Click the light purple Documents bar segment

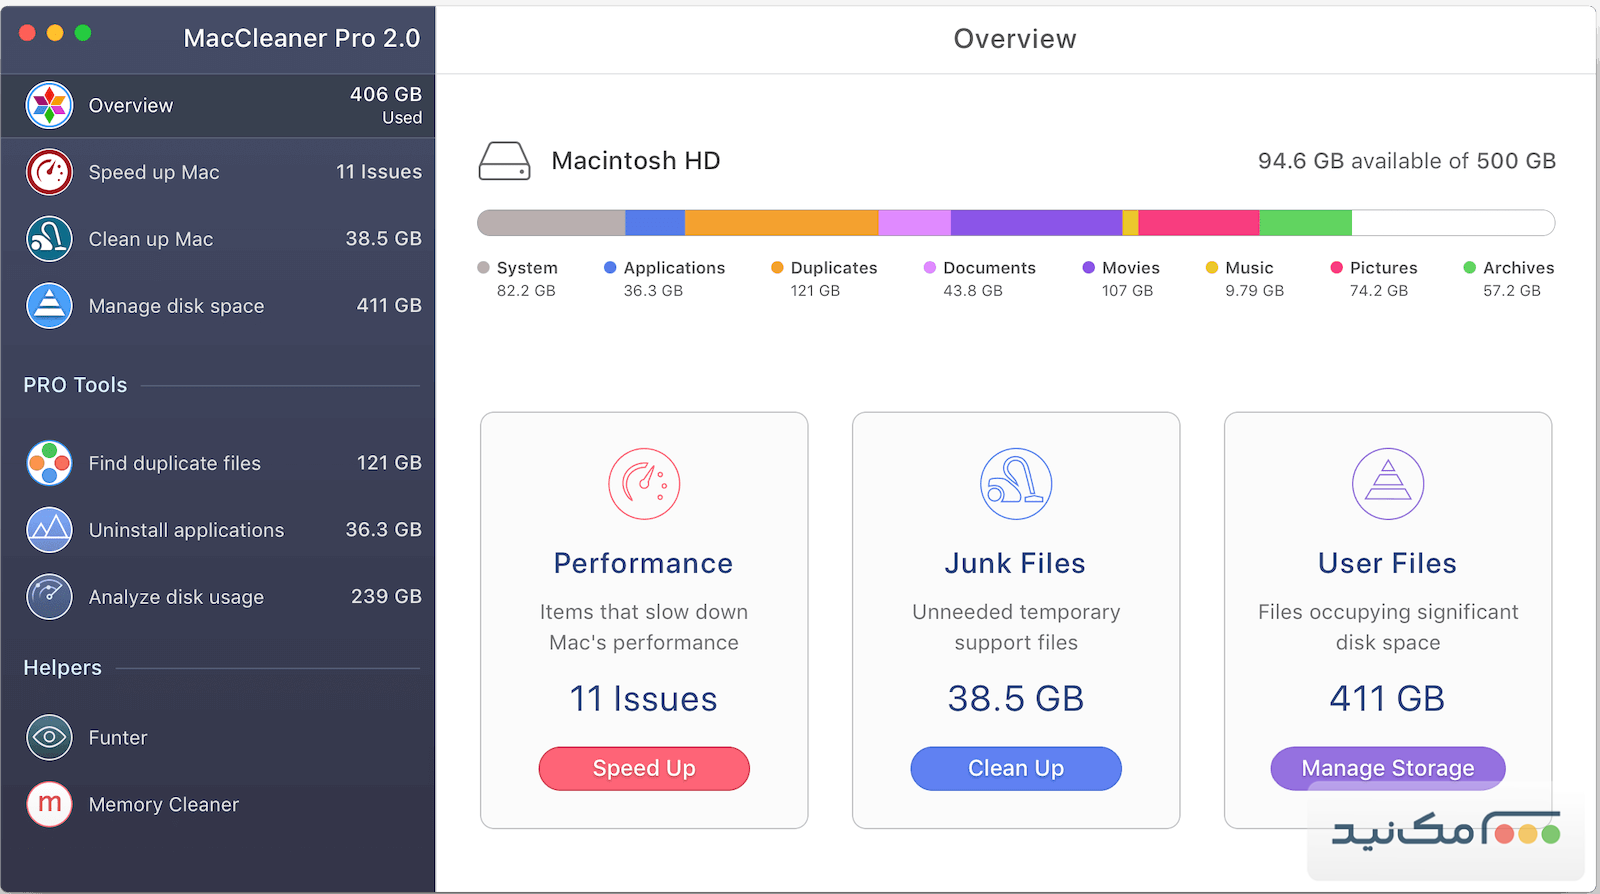click(914, 223)
